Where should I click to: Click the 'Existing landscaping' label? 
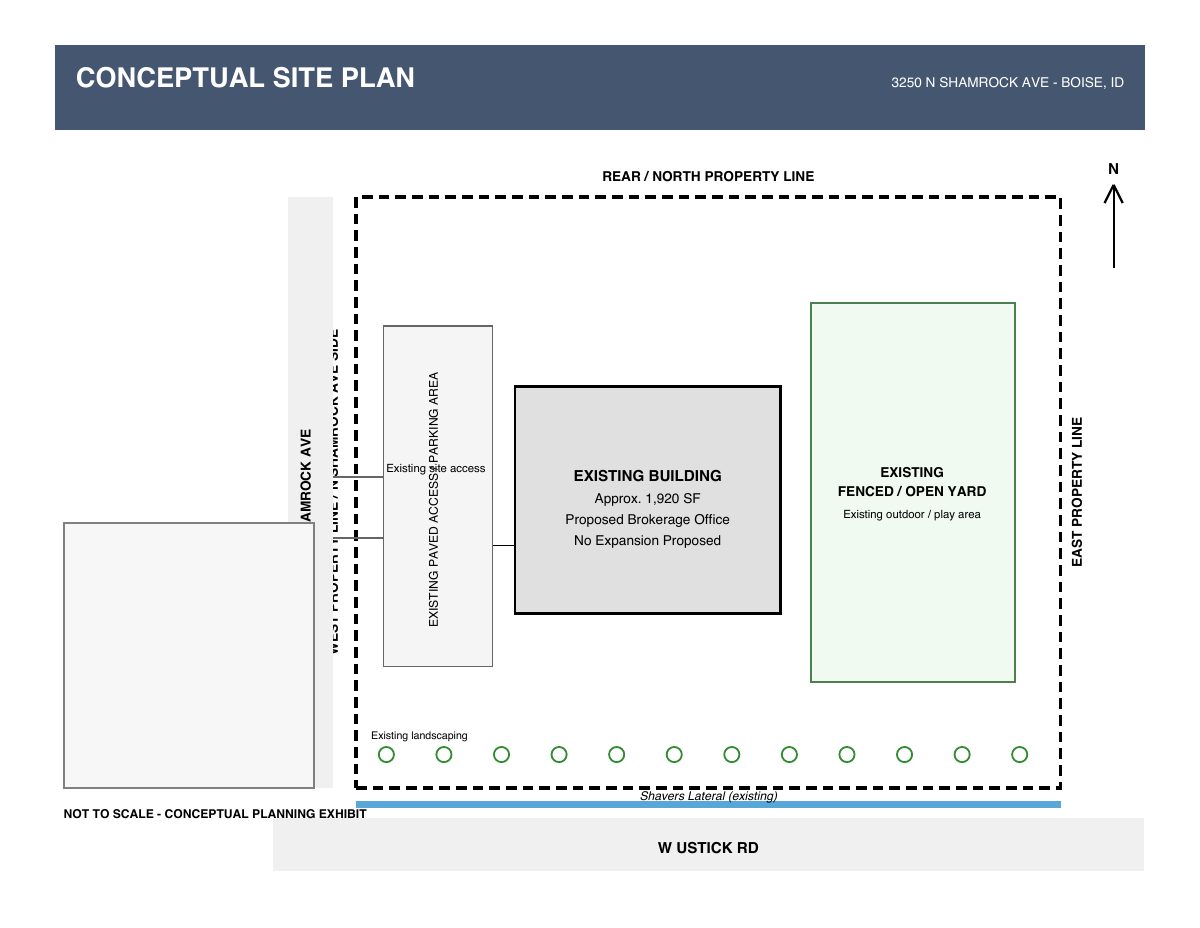pos(419,735)
